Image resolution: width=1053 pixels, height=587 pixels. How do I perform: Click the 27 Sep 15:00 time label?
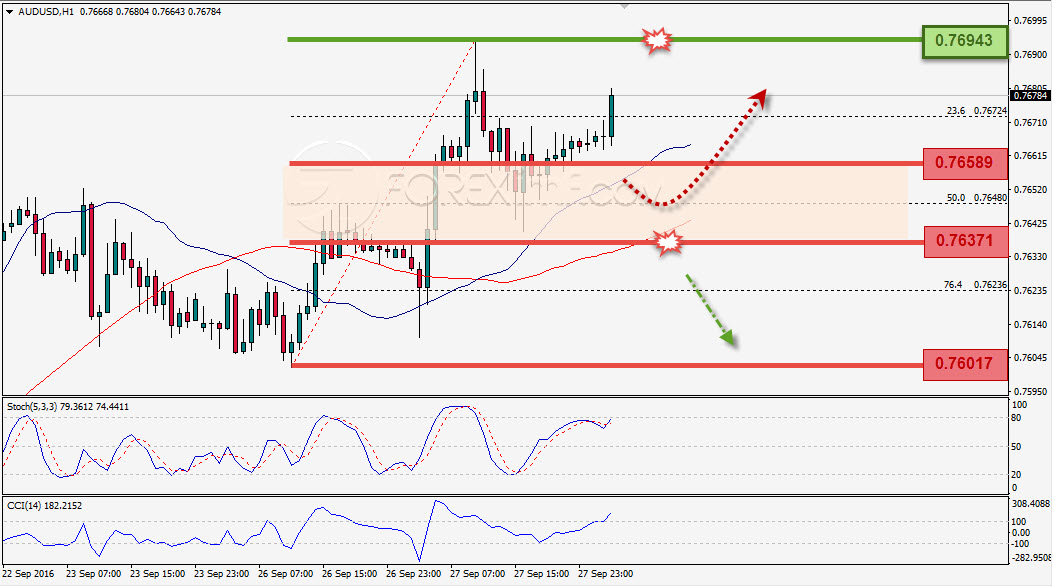(x=541, y=574)
